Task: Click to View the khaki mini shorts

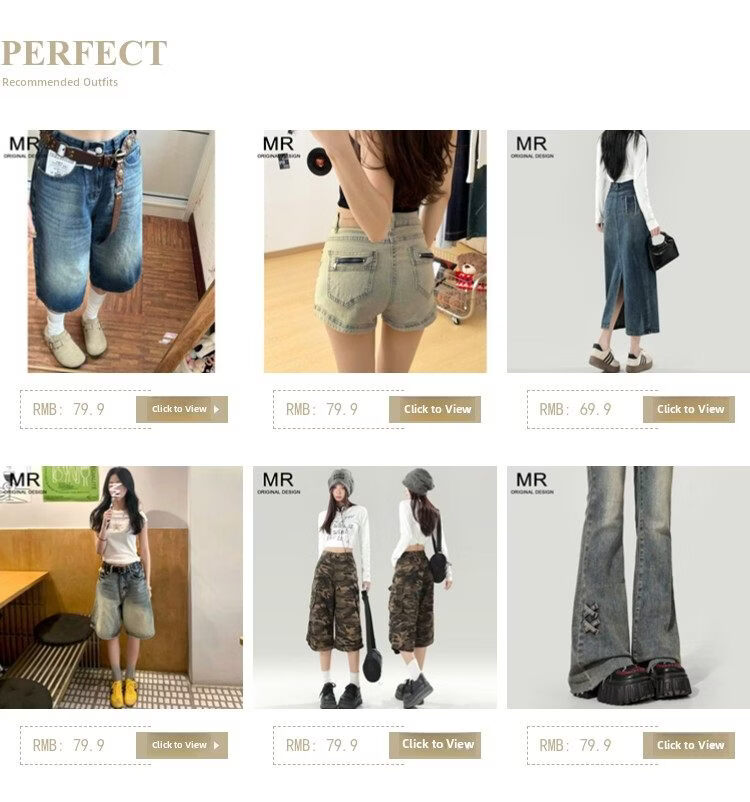Action: [x=435, y=409]
